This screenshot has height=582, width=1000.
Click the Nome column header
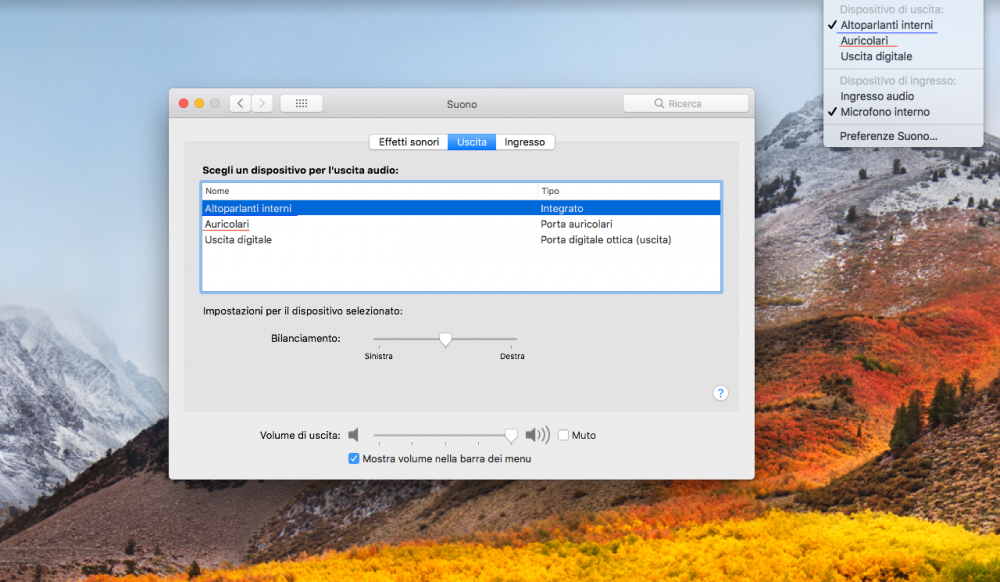click(x=370, y=191)
